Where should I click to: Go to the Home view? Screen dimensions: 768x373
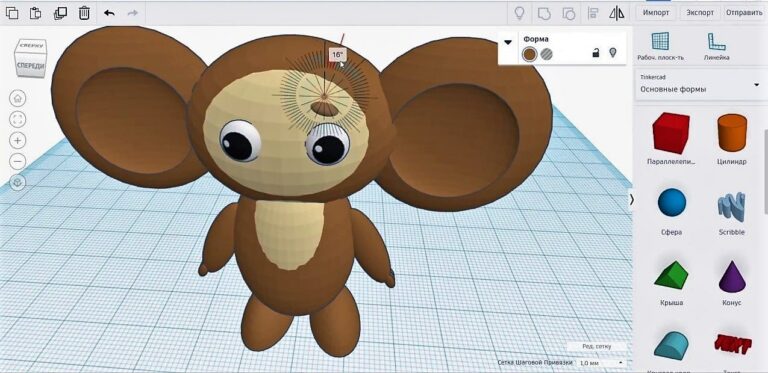tap(18, 98)
